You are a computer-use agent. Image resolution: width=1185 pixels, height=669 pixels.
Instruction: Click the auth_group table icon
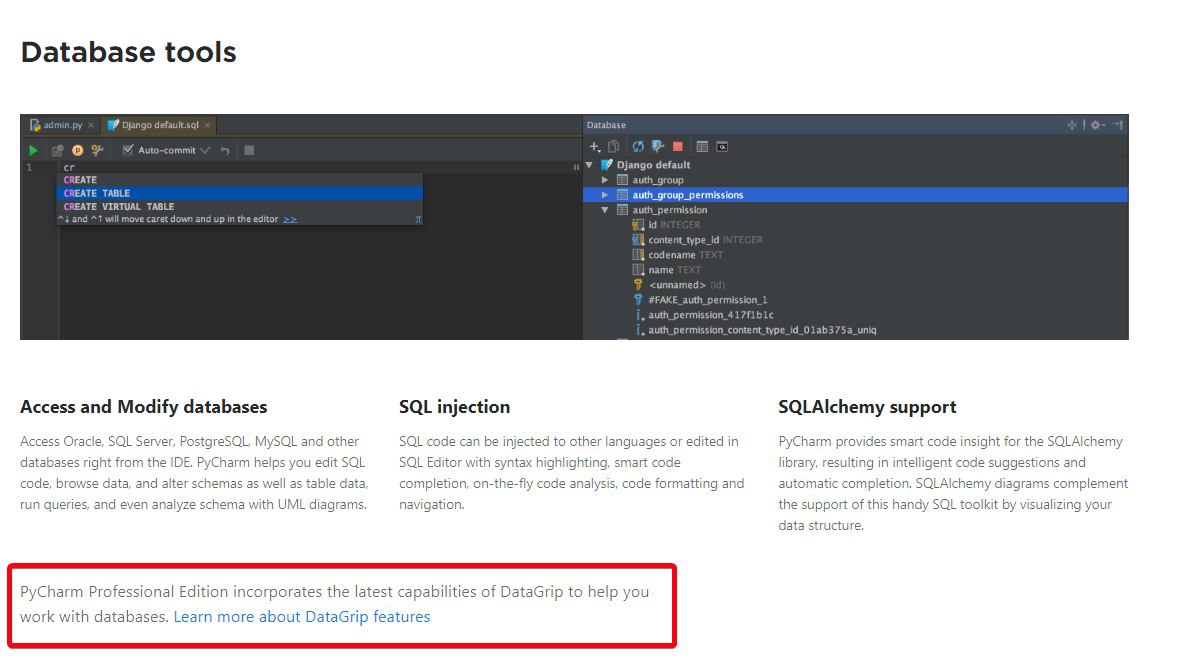pyautogui.click(x=622, y=180)
